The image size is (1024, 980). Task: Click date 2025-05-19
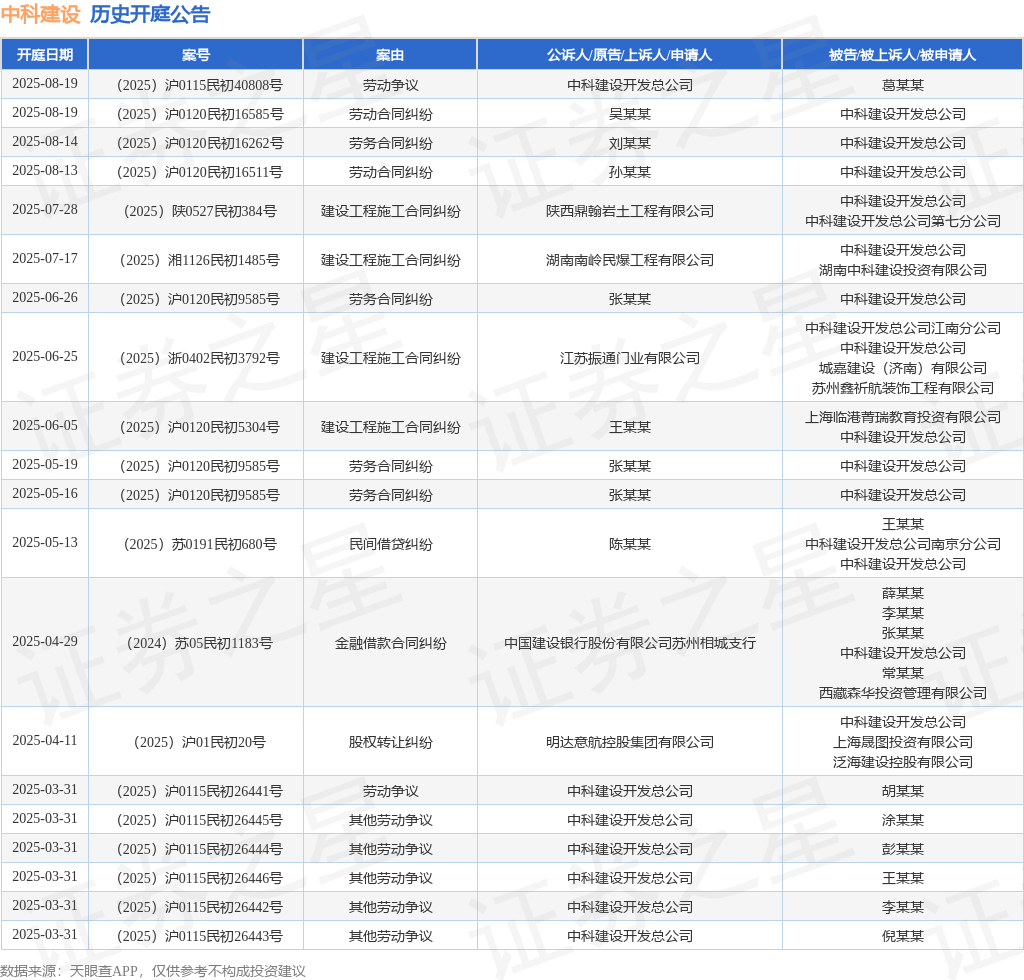[44, 464]
